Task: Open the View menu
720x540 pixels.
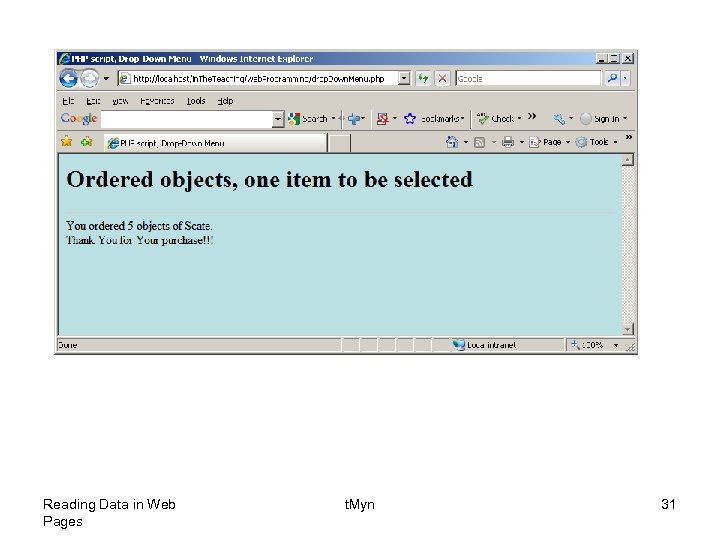Action: pos(120,101)
